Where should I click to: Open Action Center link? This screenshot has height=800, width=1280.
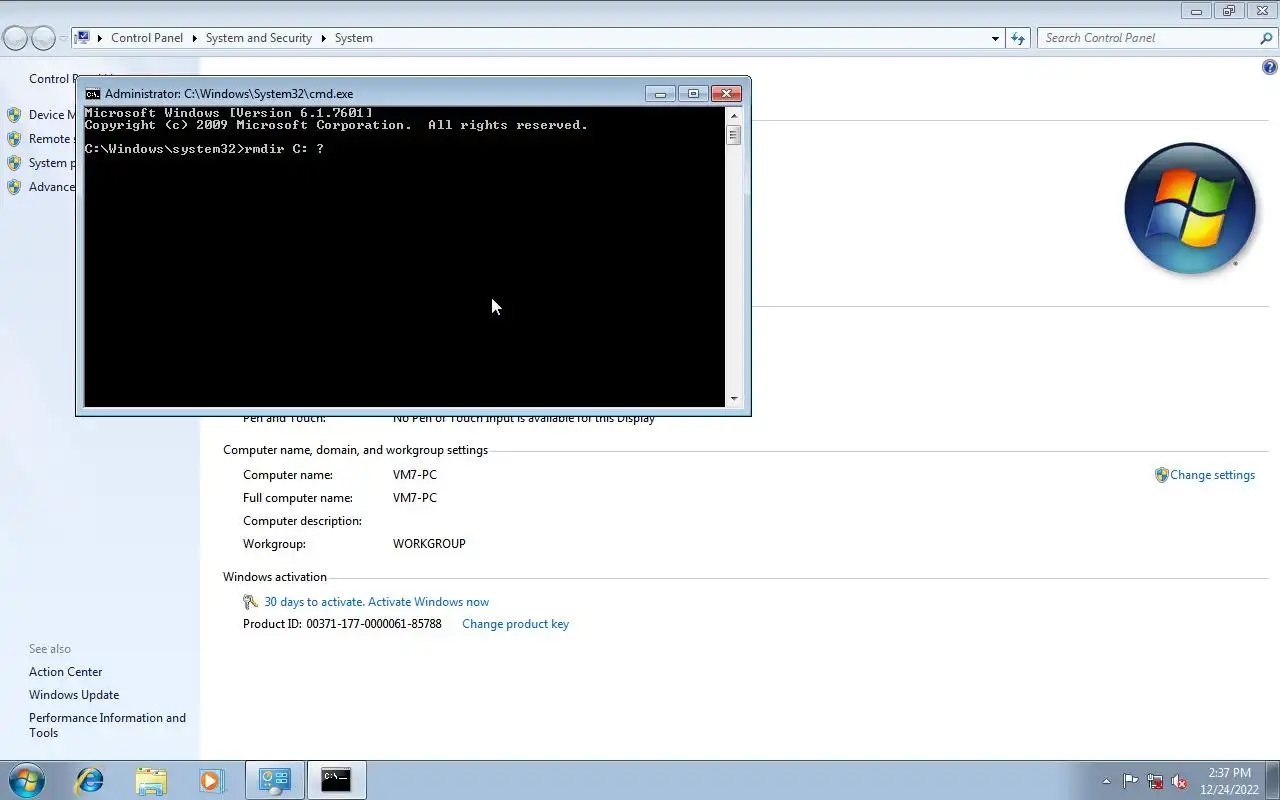pos(65,672)
